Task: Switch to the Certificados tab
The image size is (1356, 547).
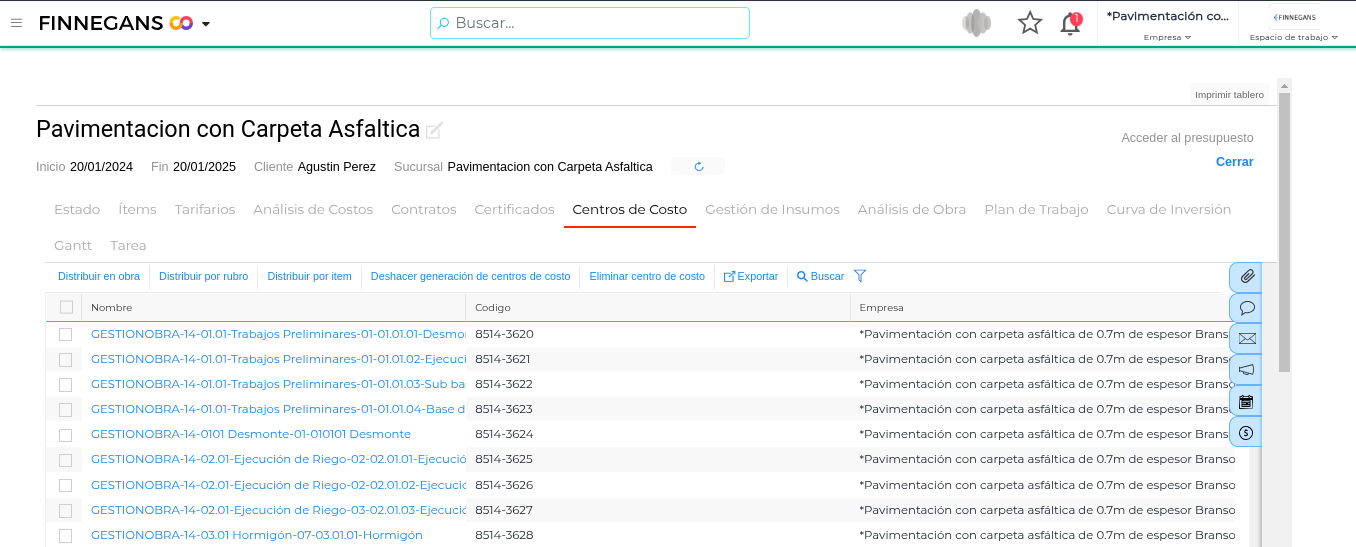Action: pyautogui.click(x=514, y=210)
